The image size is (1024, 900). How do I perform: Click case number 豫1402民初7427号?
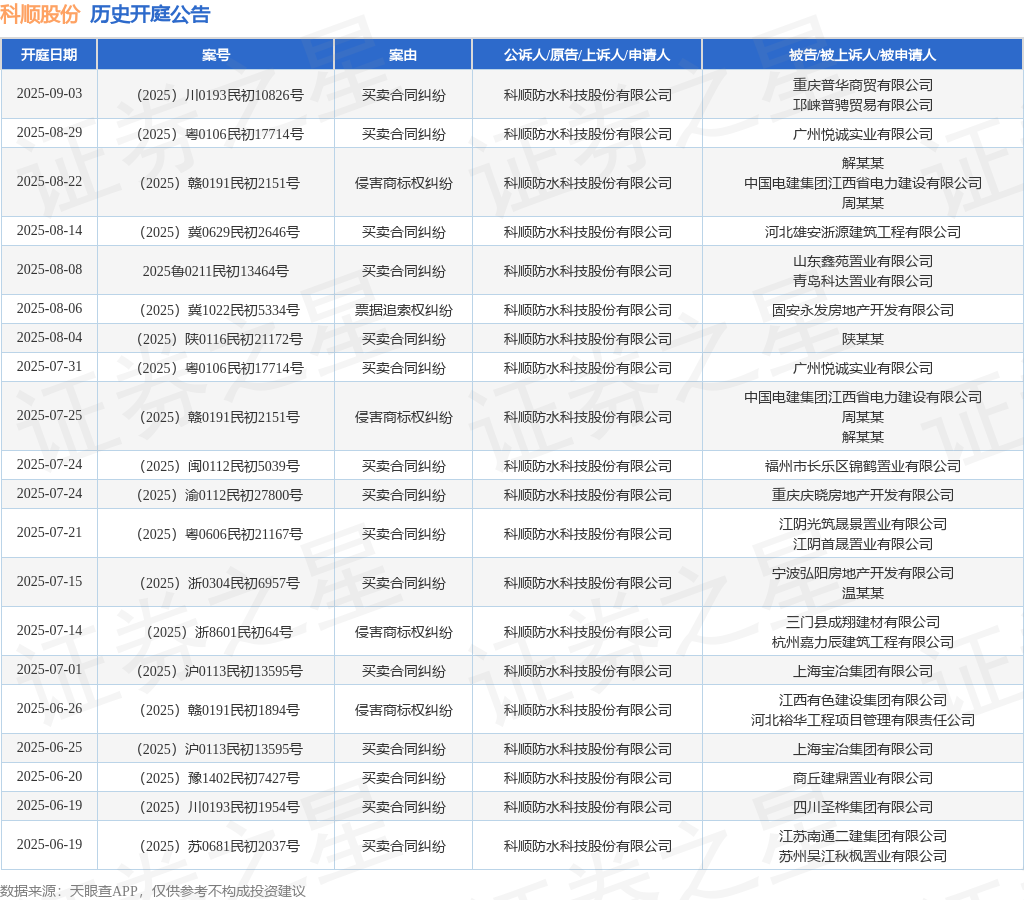[x=220, y=779]
